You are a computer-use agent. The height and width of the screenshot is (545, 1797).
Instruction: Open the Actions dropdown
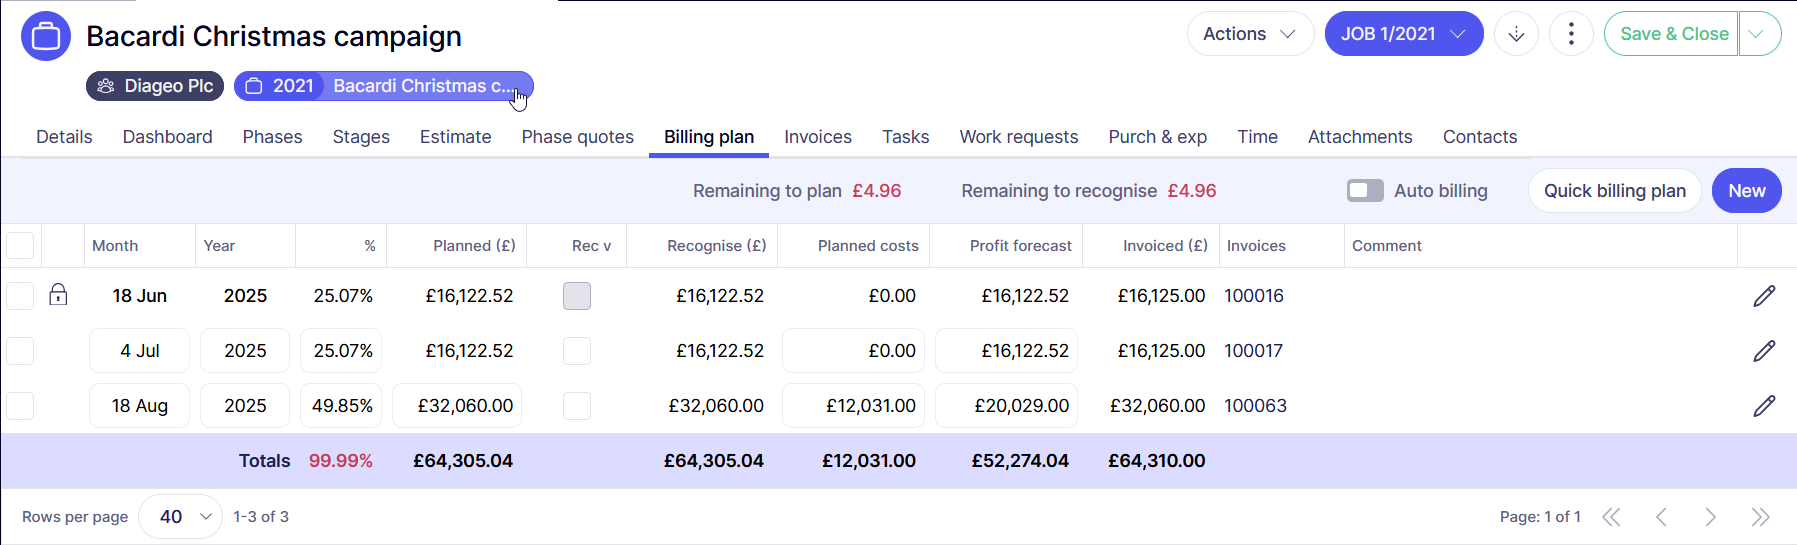pyautogui.click(x=1249, y=34)
